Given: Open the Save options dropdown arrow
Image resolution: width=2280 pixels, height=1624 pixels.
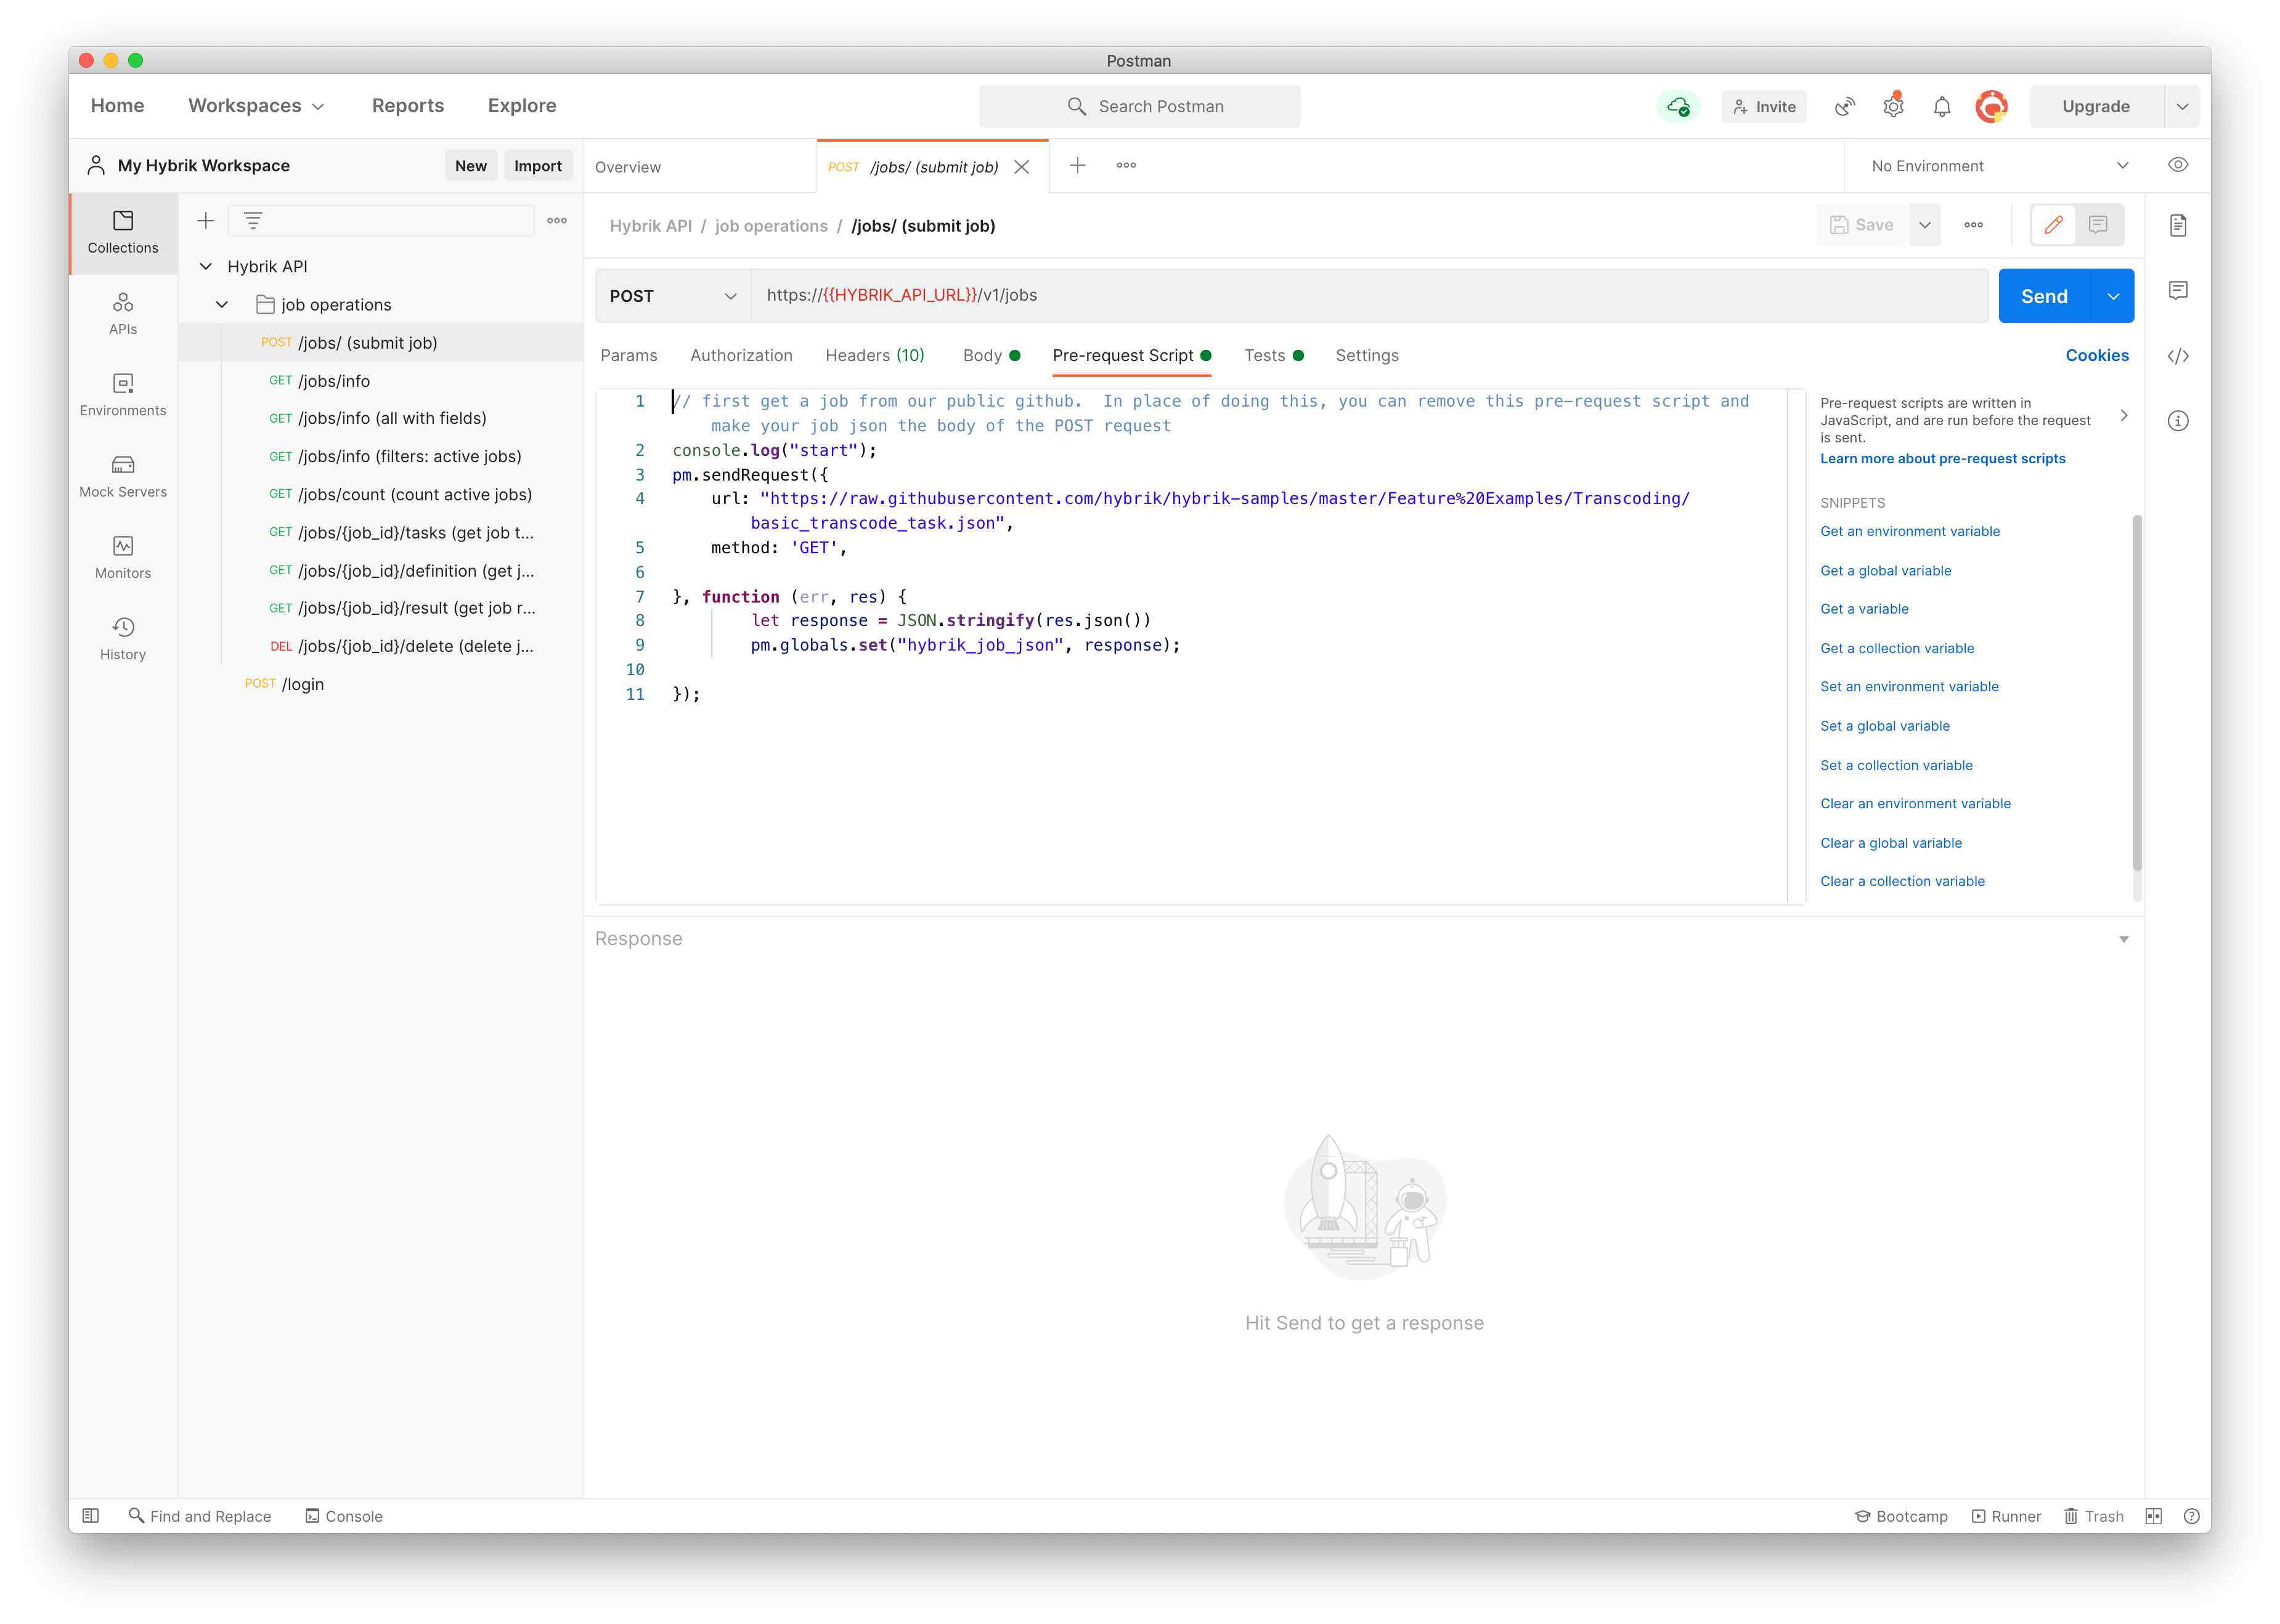Looking at the screenshot, I should 1924,225.
